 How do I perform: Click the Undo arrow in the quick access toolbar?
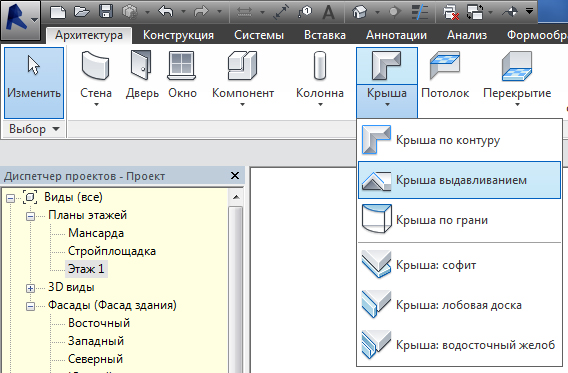(166, 12)
